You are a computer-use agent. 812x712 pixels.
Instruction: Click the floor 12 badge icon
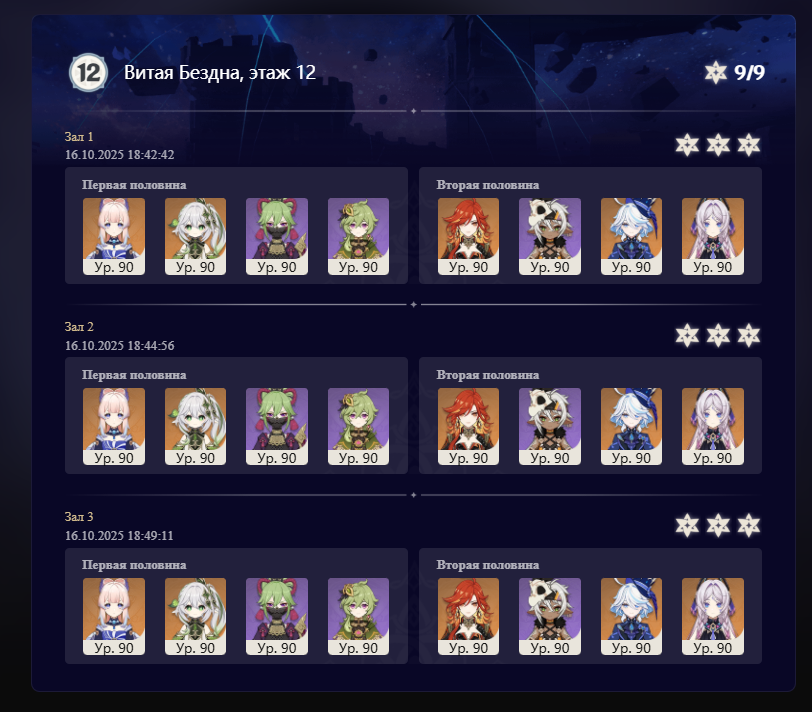coord(89,72)
